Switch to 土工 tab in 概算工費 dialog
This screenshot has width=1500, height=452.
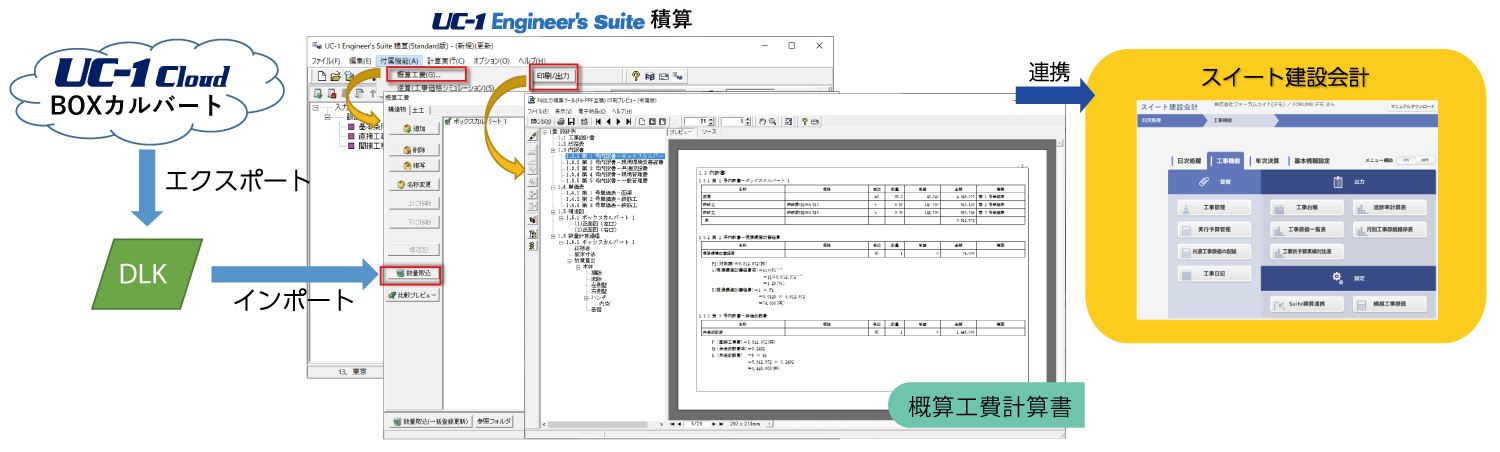(418, 109)
